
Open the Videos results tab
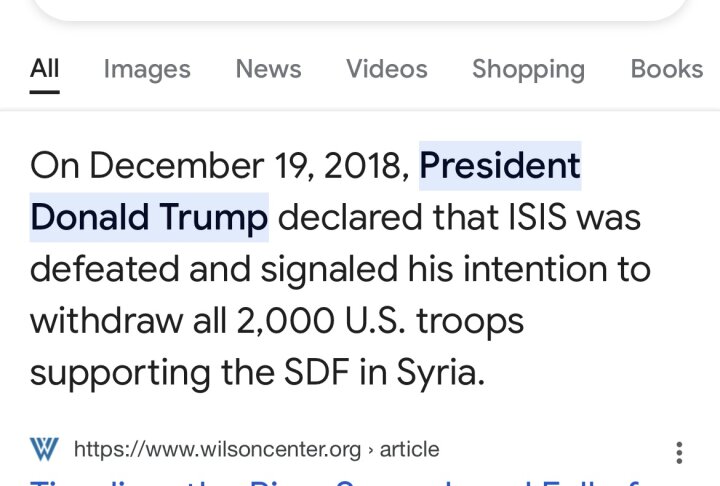click(387, 69)
